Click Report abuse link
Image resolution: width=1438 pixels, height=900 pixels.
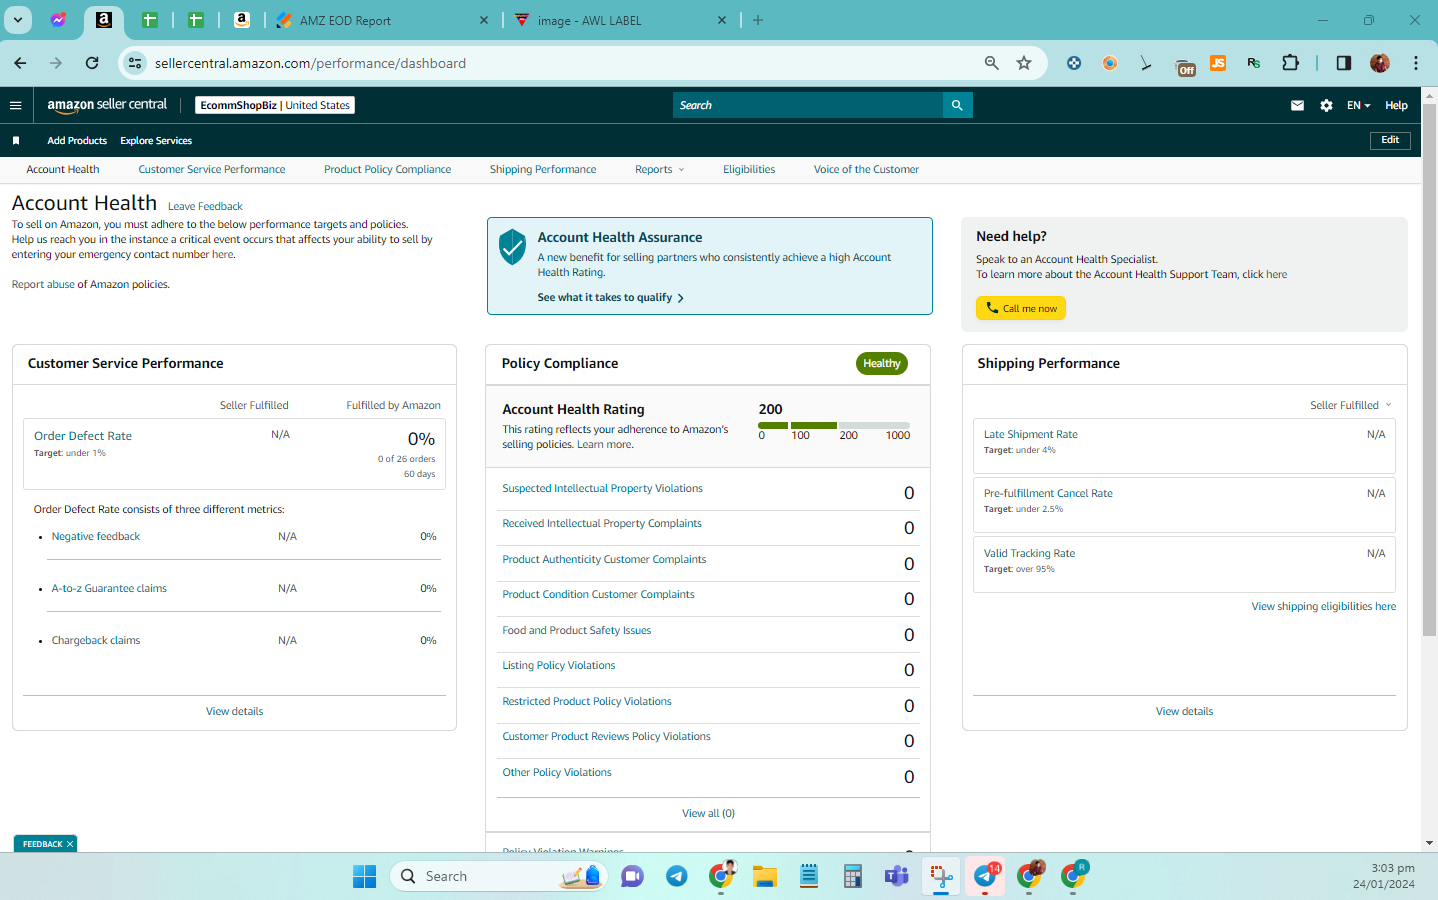(x=43, y=285)
